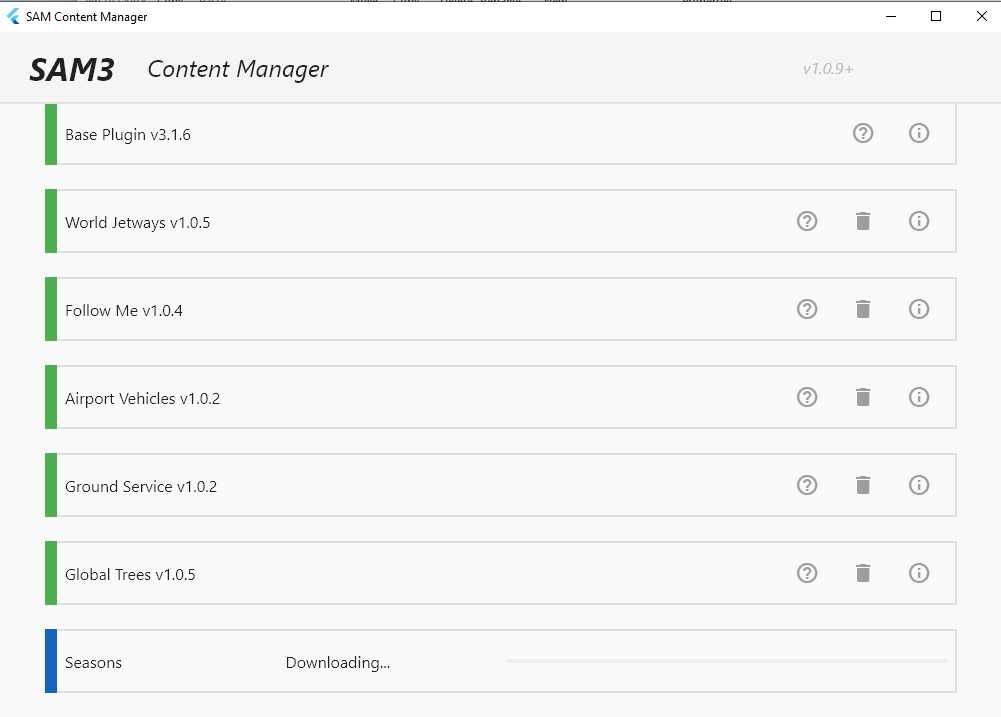Show info for Airport Vehicles

coord(919,397)
